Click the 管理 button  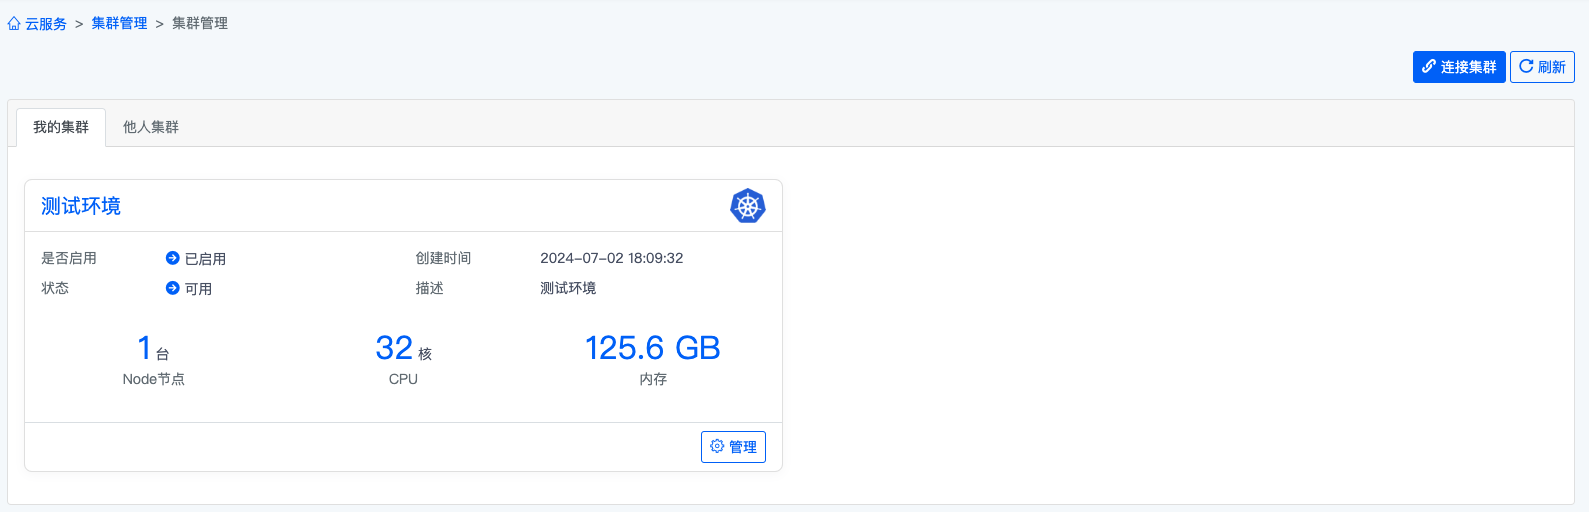coord(733,447)
